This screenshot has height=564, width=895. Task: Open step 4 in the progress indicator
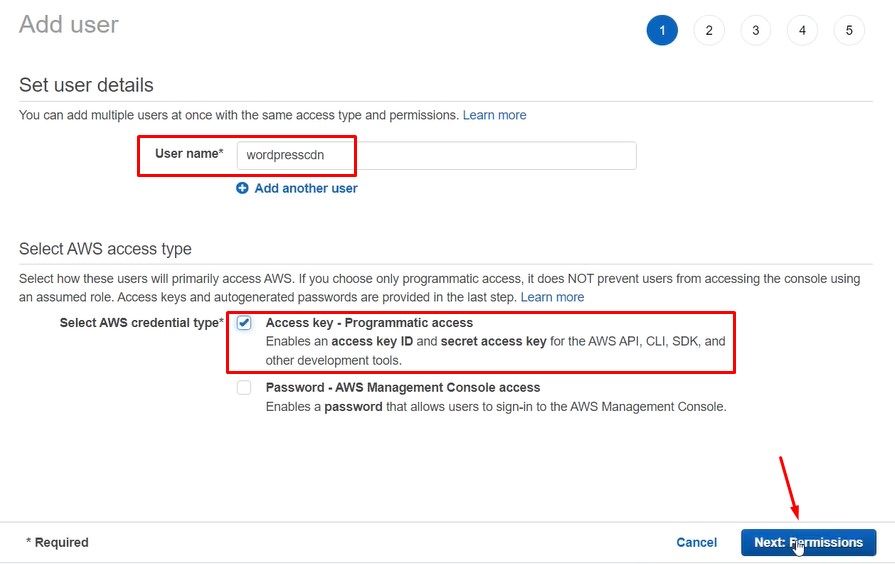[802, 30]
